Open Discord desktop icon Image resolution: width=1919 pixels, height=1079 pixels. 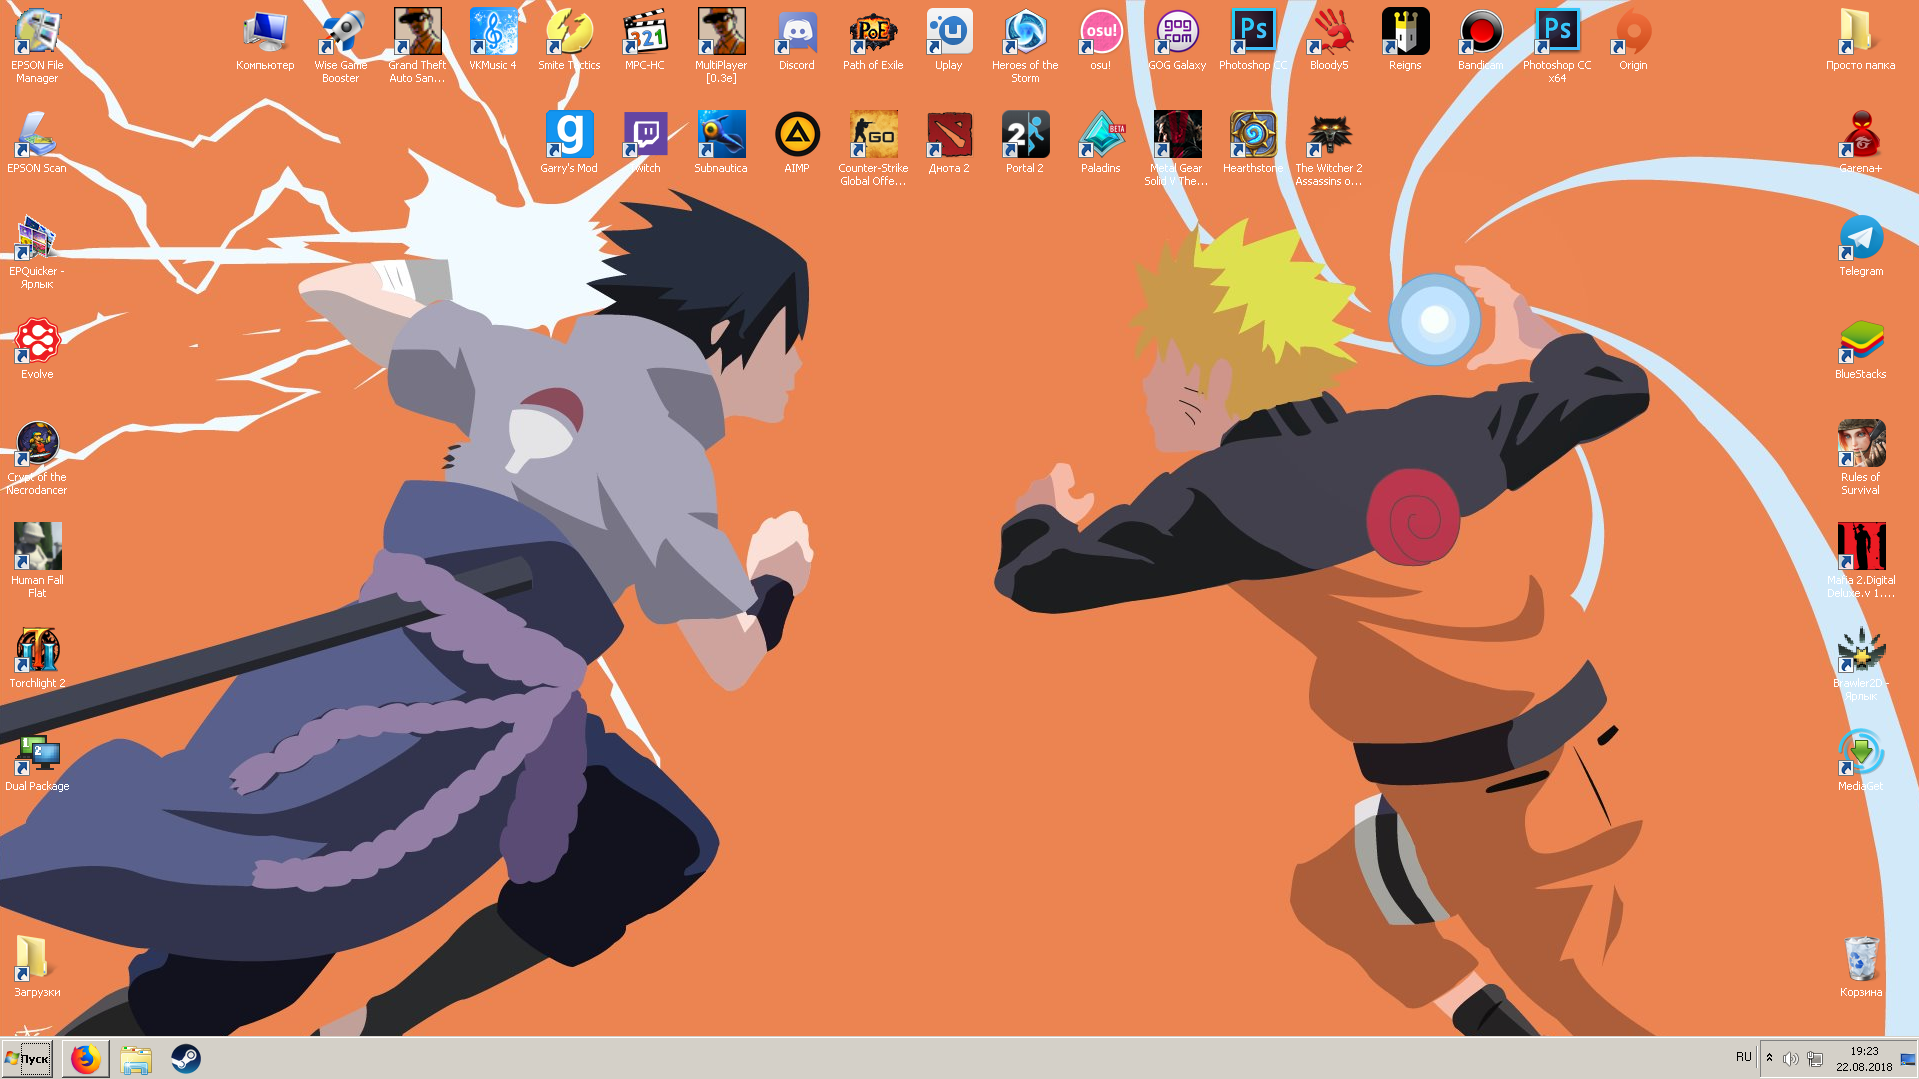pos(797,40)
